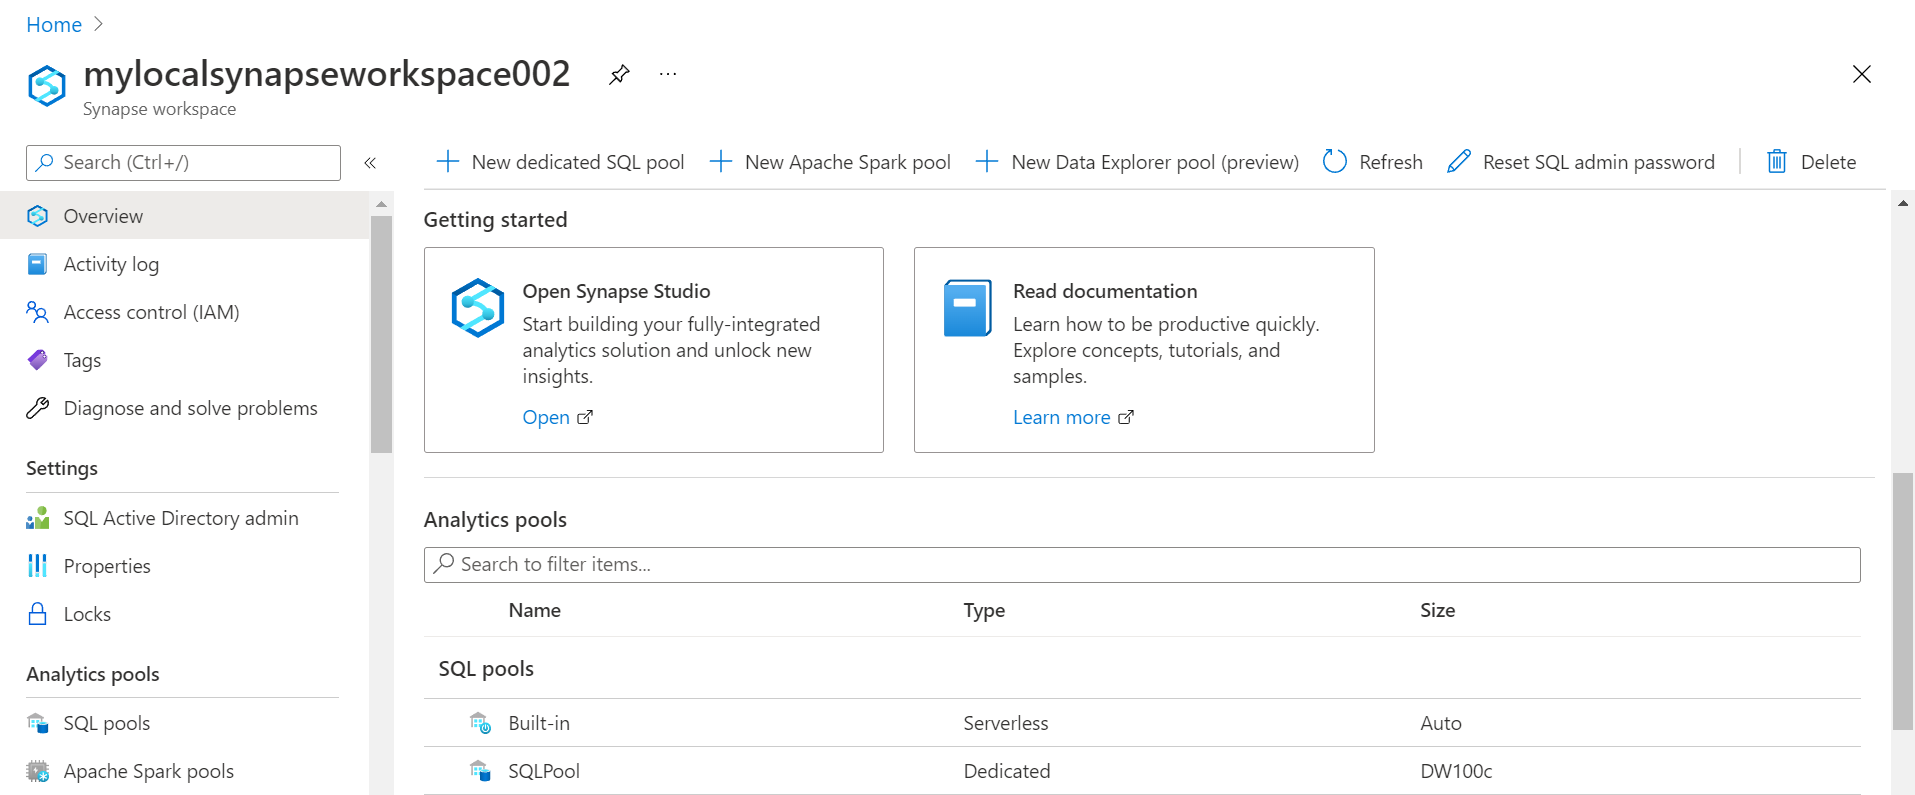This screenshot has height=795, width=1915.
Task: Click the SQL Active Directory admin icon
Action: [x=37, y=518]
